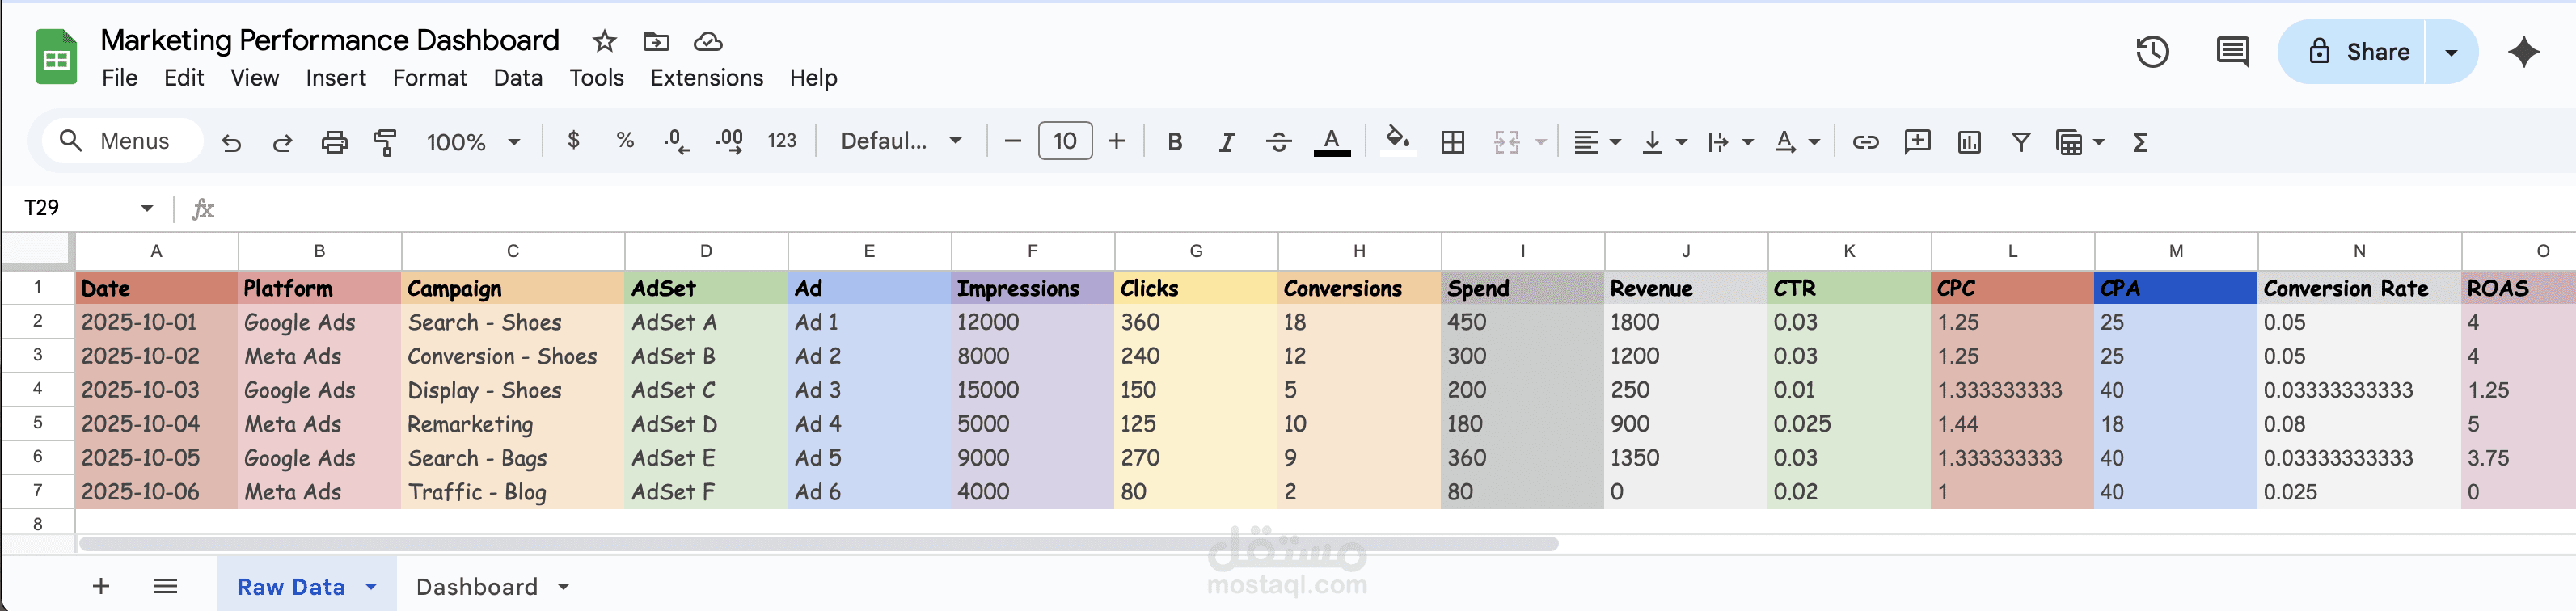Open the Tools menu
This screenshot has width=2576, height=611.
tap(597, 78)
